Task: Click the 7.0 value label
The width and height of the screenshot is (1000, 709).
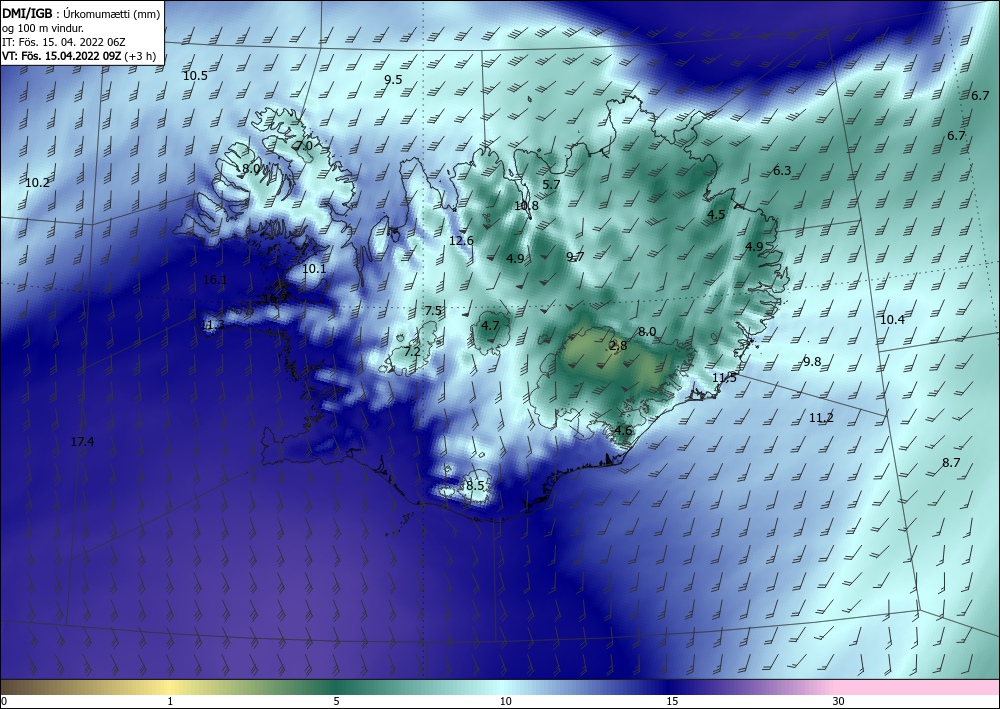Action: [x=304, y=145]
